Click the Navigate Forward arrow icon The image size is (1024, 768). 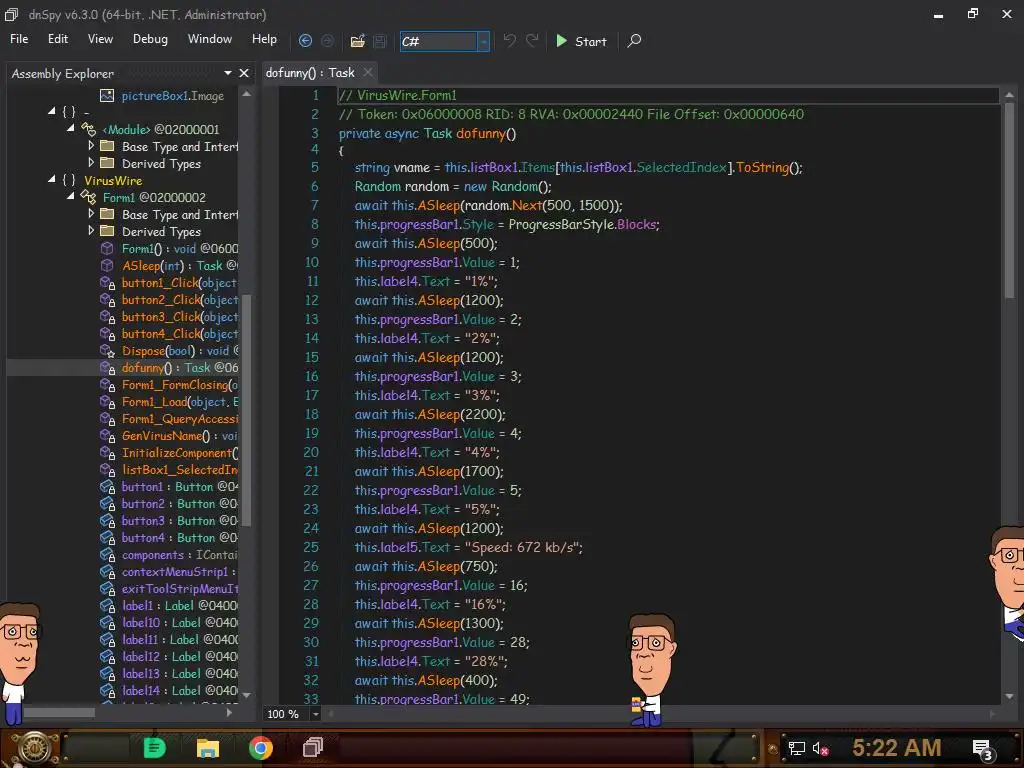point(327,41)
